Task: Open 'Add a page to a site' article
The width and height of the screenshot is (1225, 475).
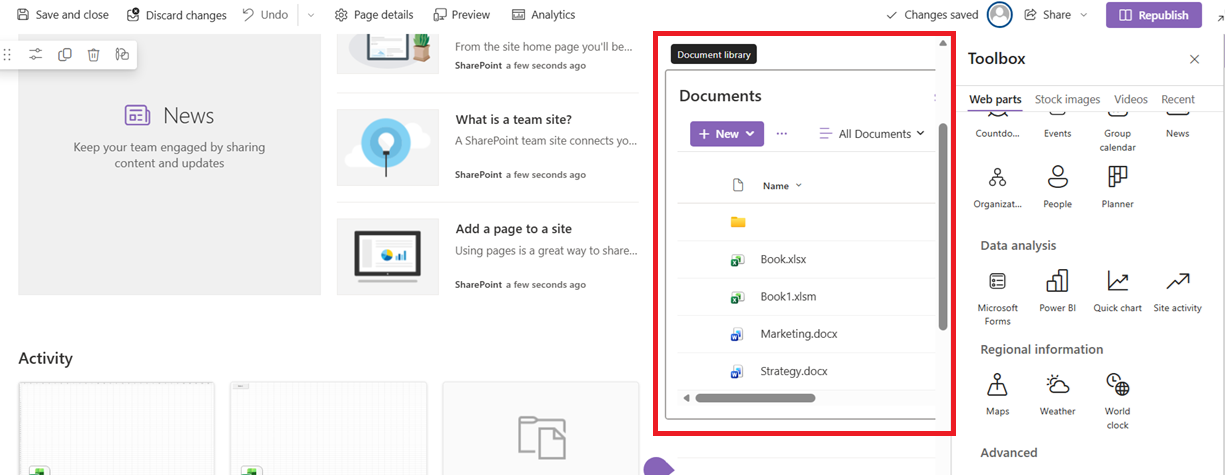Action: pos(514,229)
